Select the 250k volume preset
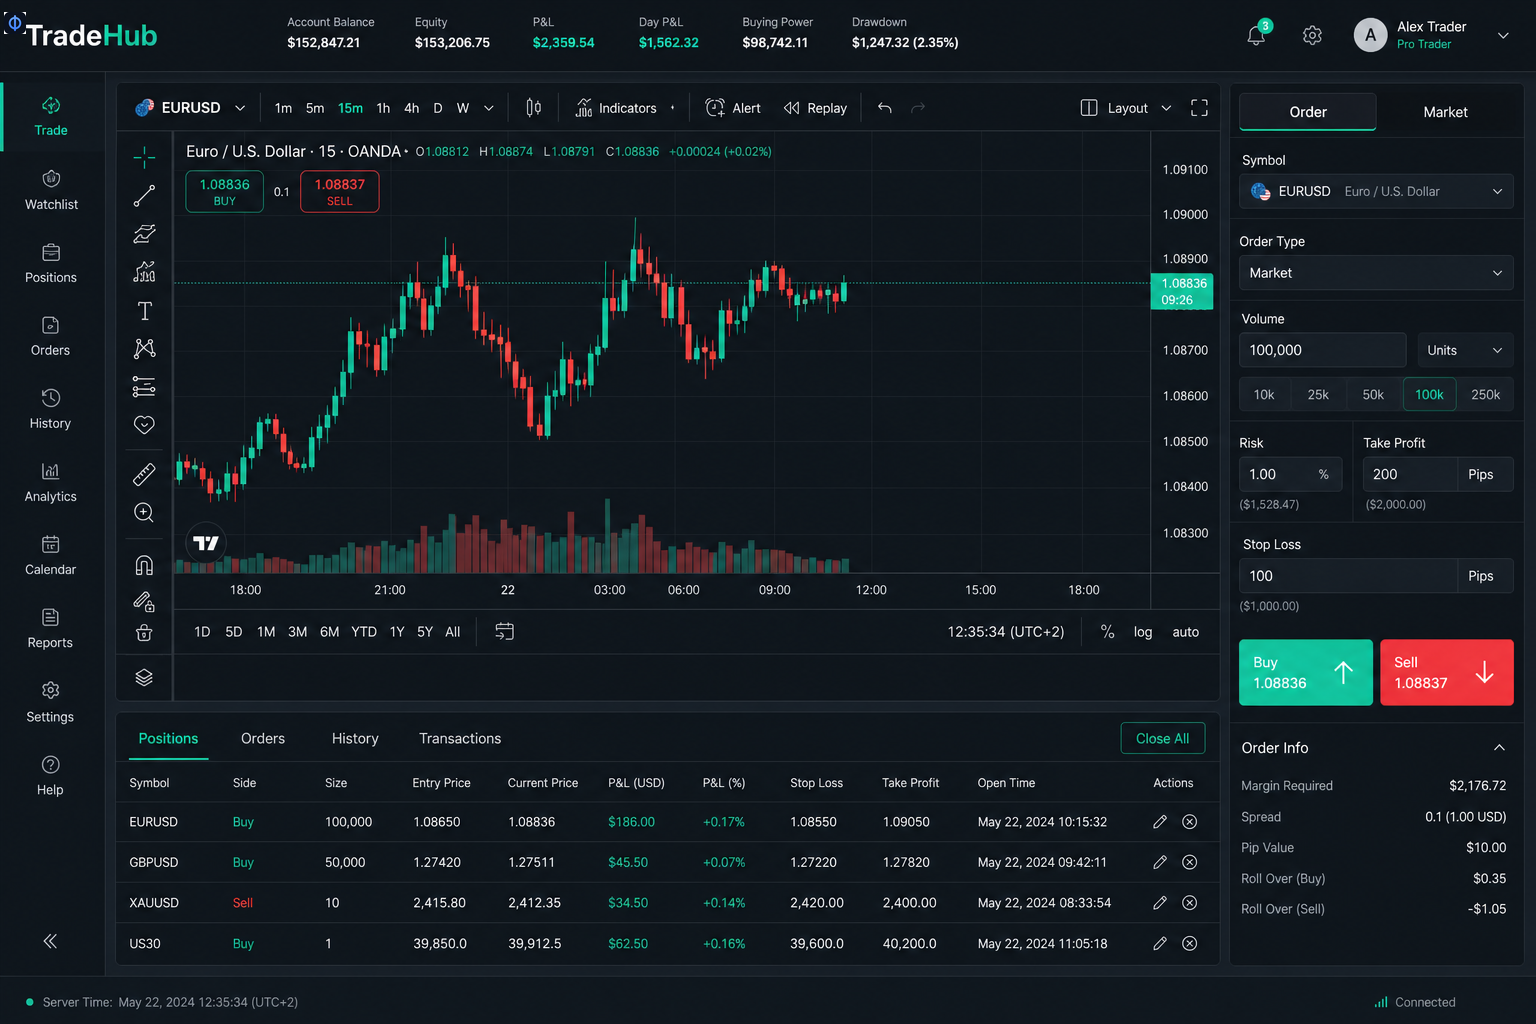The width and height of the screenshot is (1536, 1024). pyautogui.click(x=1485, y=395)
